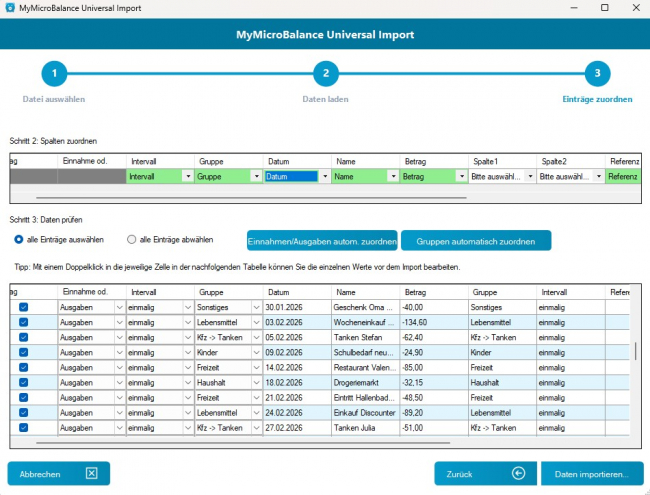
Task: Toggle the checkbox in the Drogeriemarkt row
Action: tap(24, 383)
